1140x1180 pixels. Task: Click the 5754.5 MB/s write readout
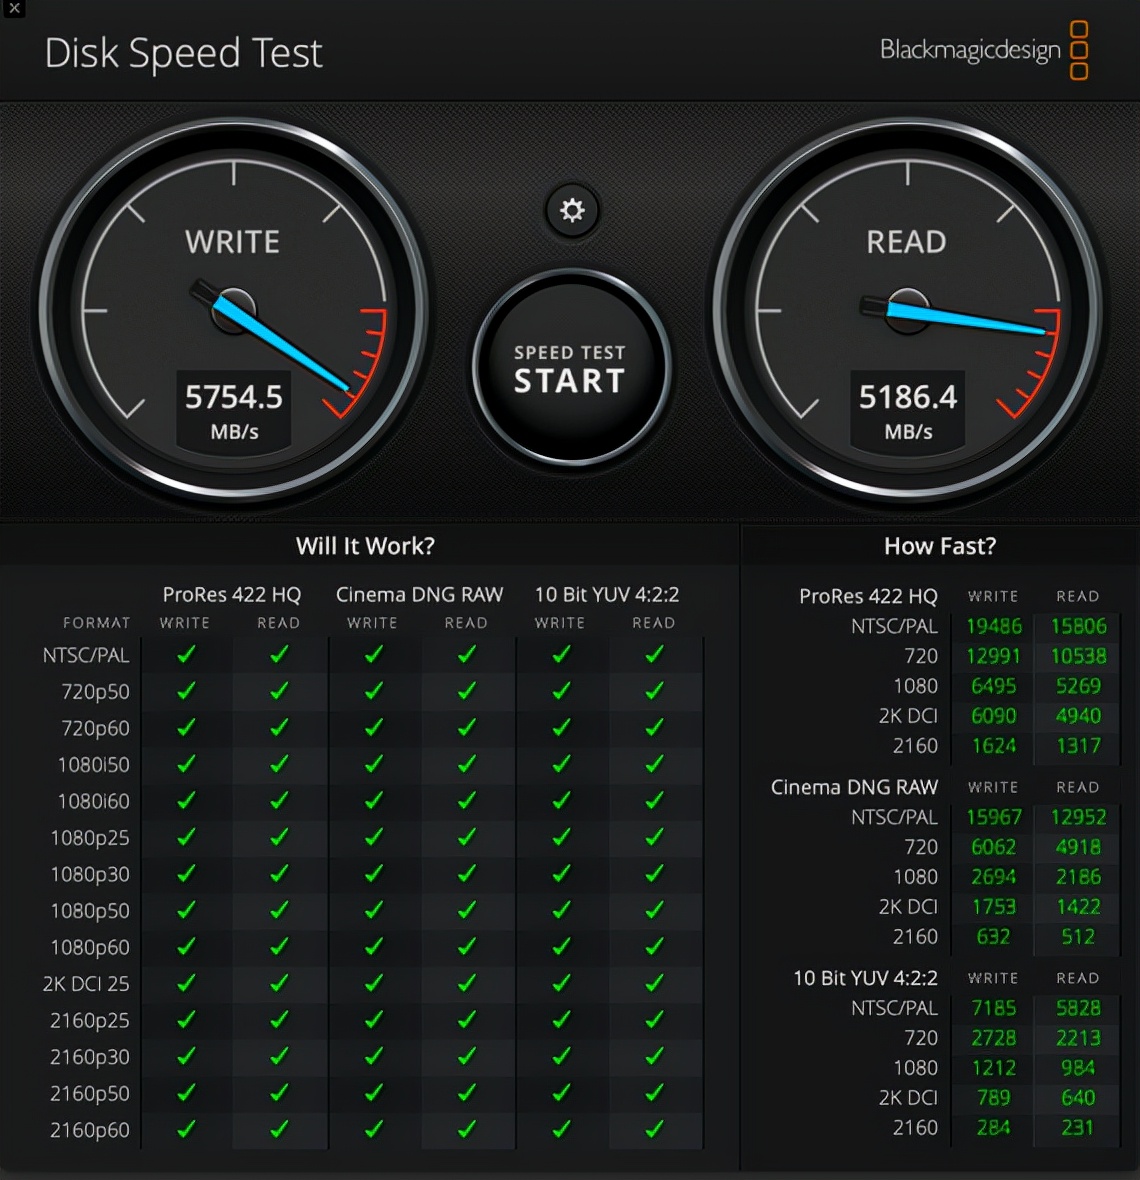(x=233, y=405)
